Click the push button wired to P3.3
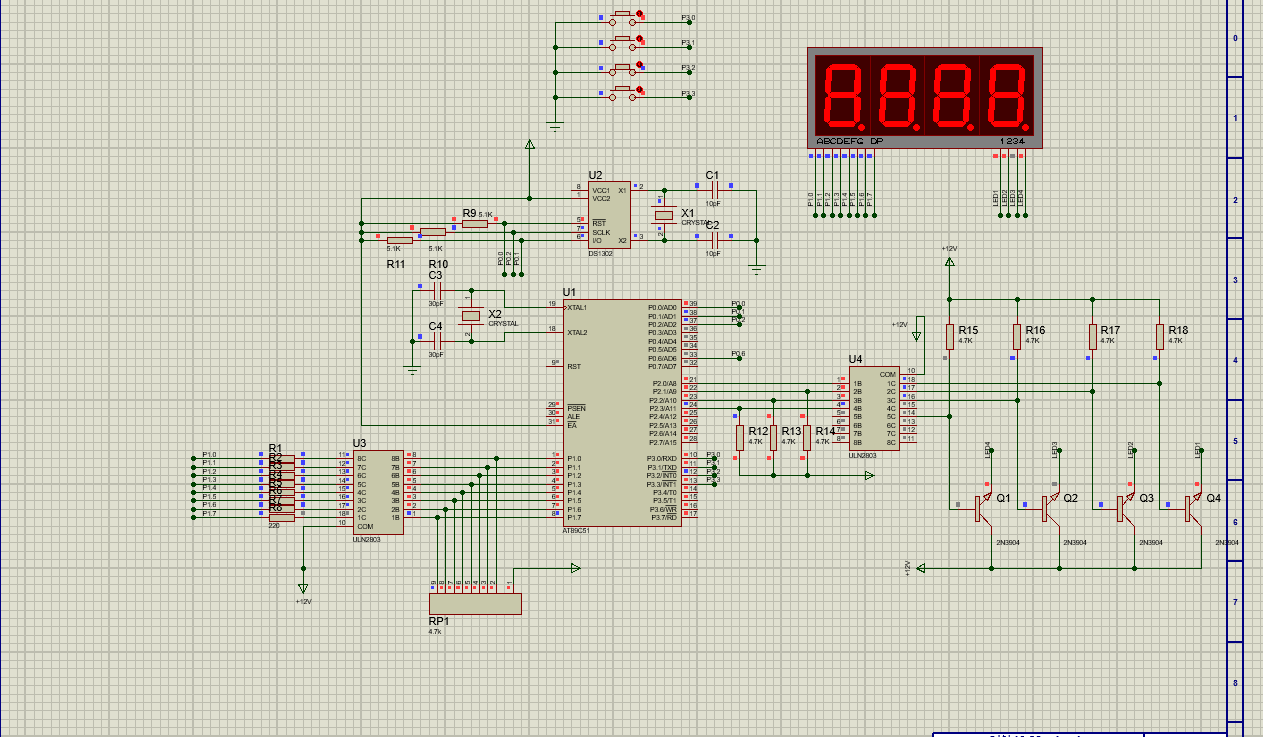 [x=623, y=93]
